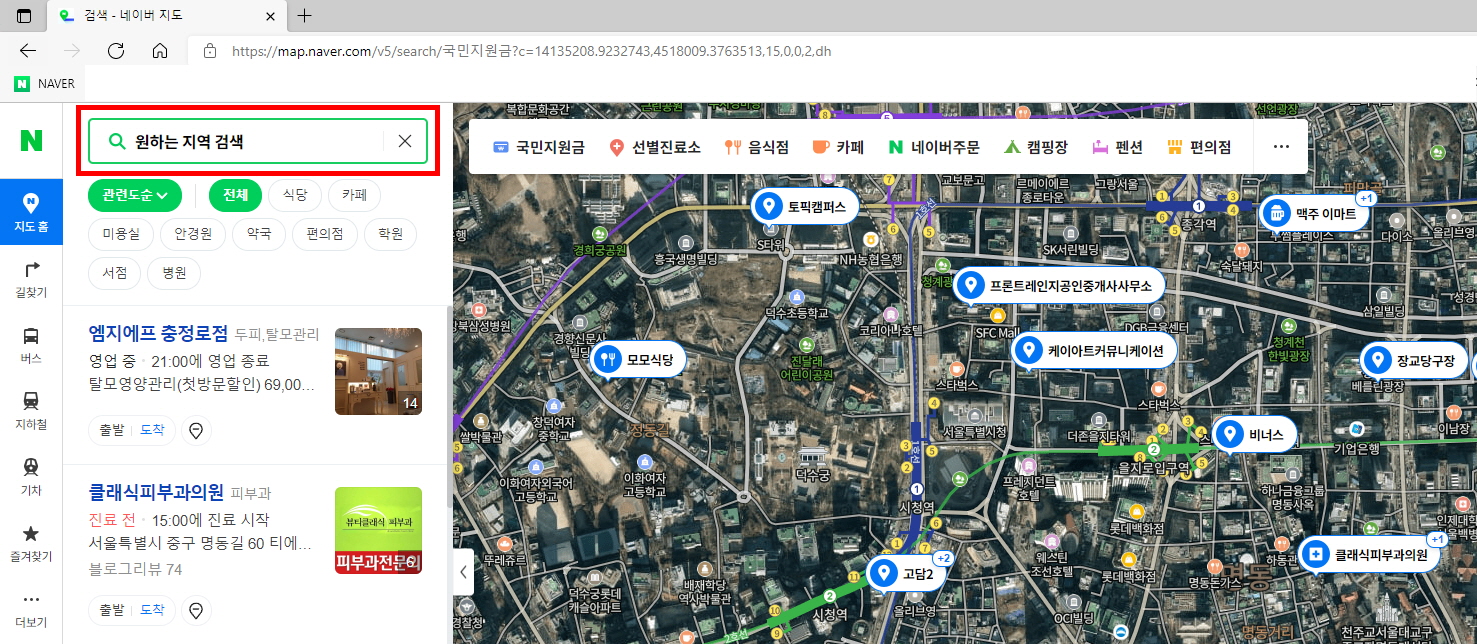Select 펜션 map category
Screen dimensions: 1477x644
[x=1118, y=147]
